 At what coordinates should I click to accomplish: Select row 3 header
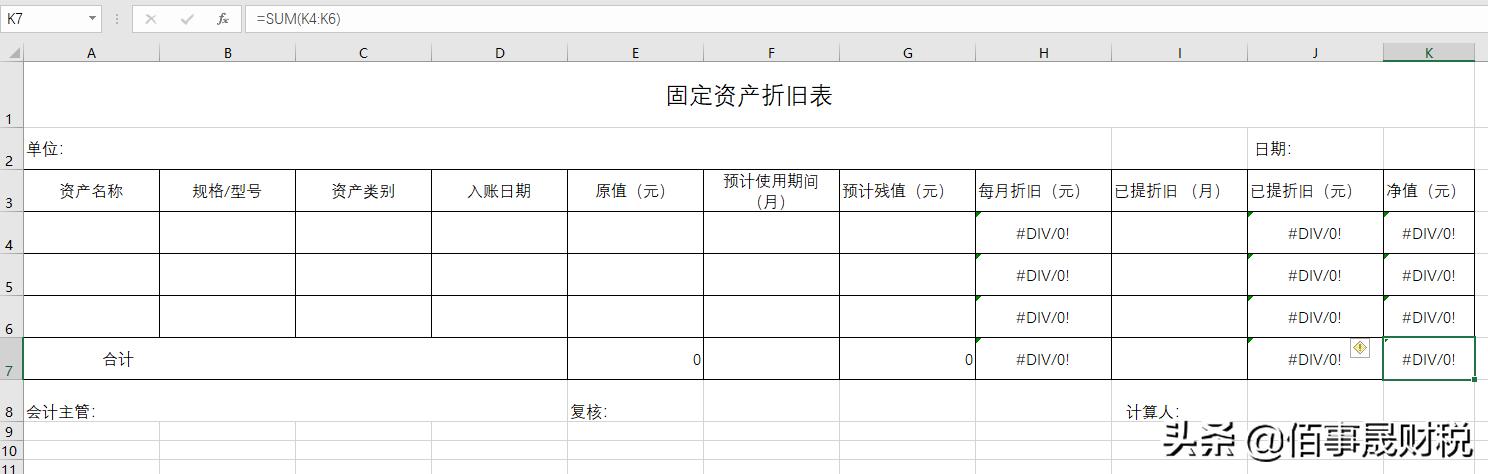pos(11,191)
